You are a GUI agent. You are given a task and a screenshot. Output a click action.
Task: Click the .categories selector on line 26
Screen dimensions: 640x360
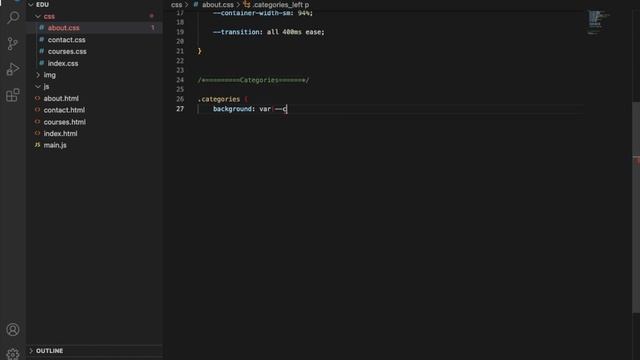coord(219,99)
